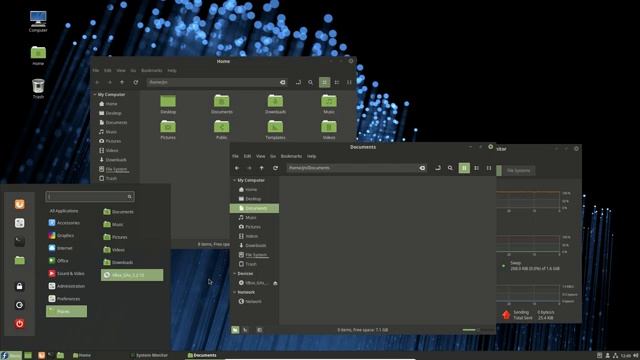
Task: Select Documents folder in Home window
Action: click(x=222, y=104)
